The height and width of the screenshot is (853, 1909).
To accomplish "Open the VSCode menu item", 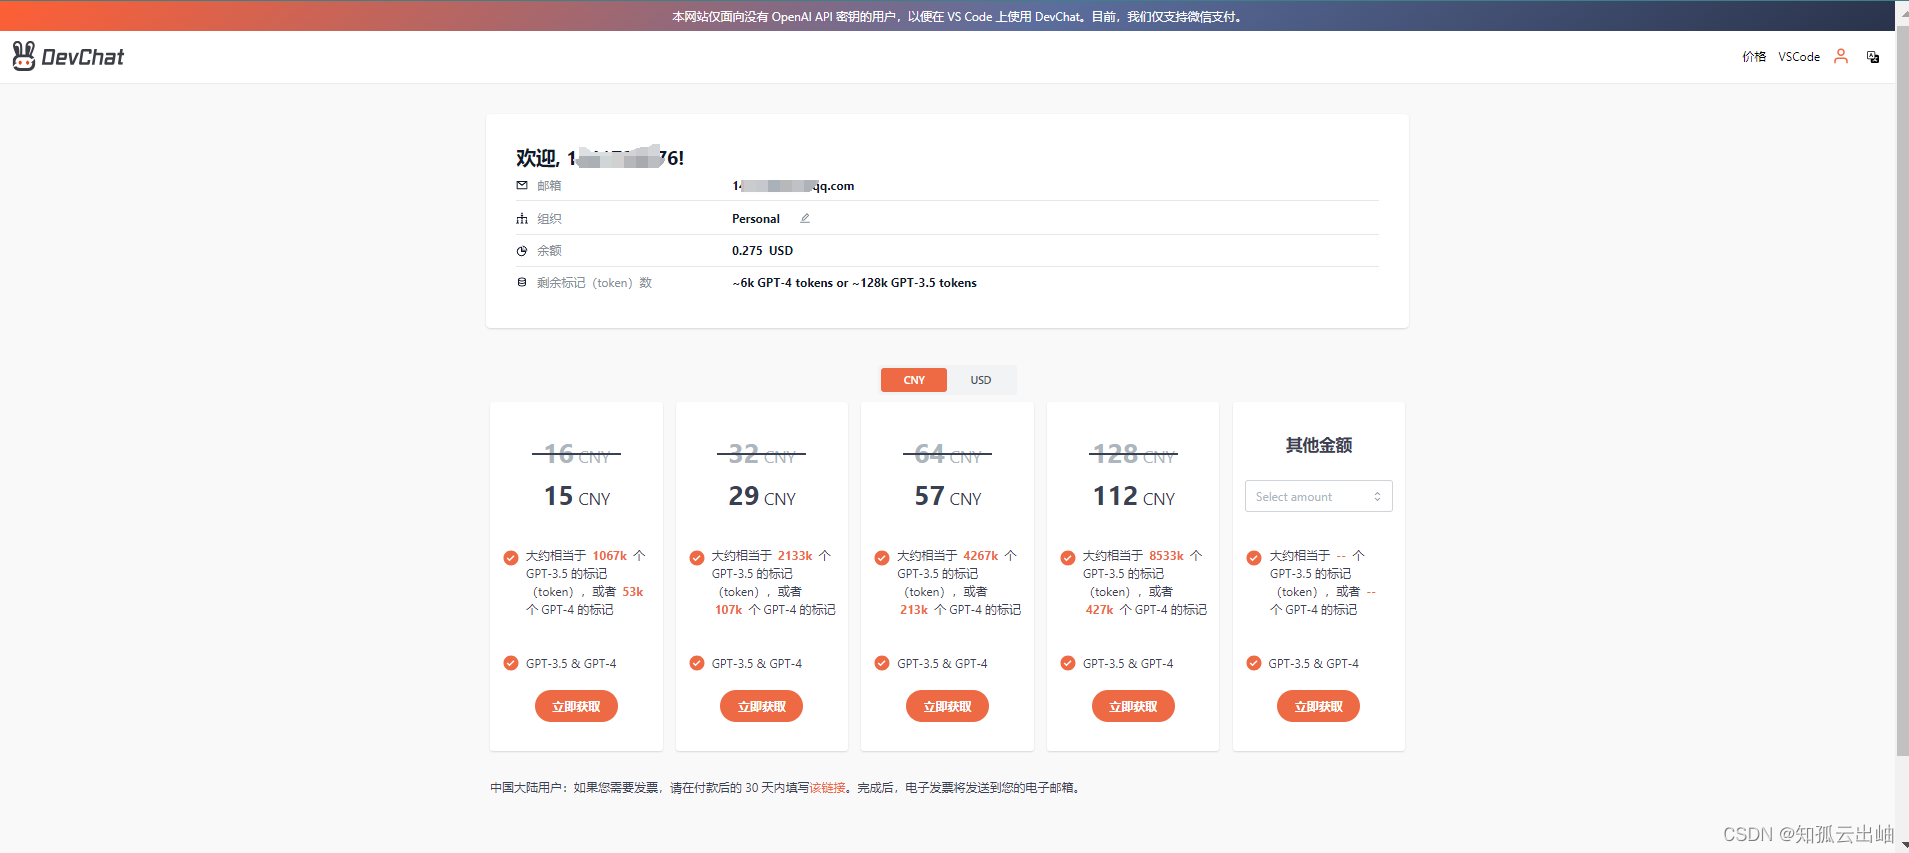I will point(1799,57).
